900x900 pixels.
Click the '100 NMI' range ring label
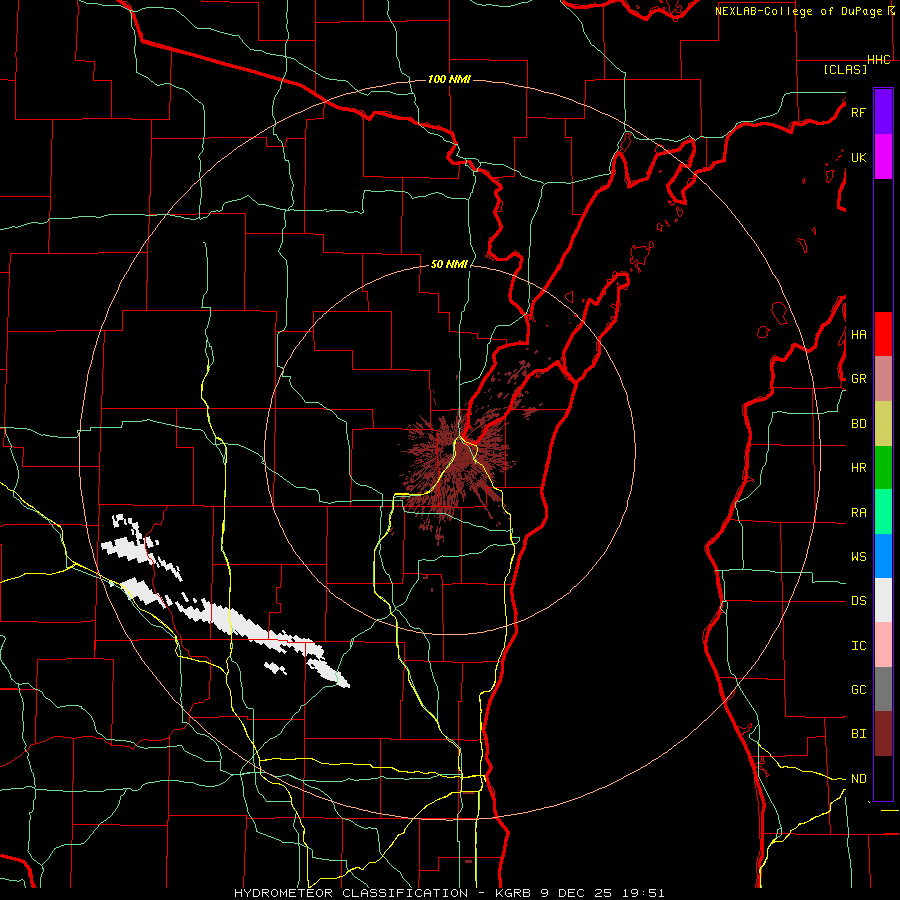[x=449, y=79]
